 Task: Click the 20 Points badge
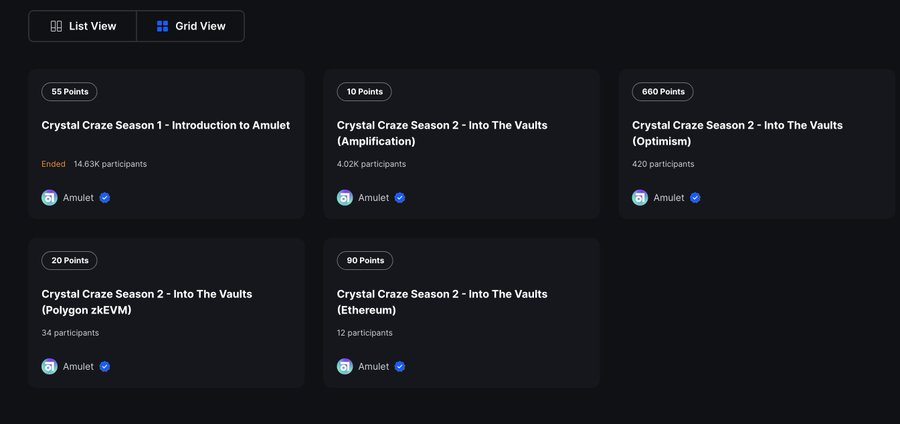[x=69, y=260]
